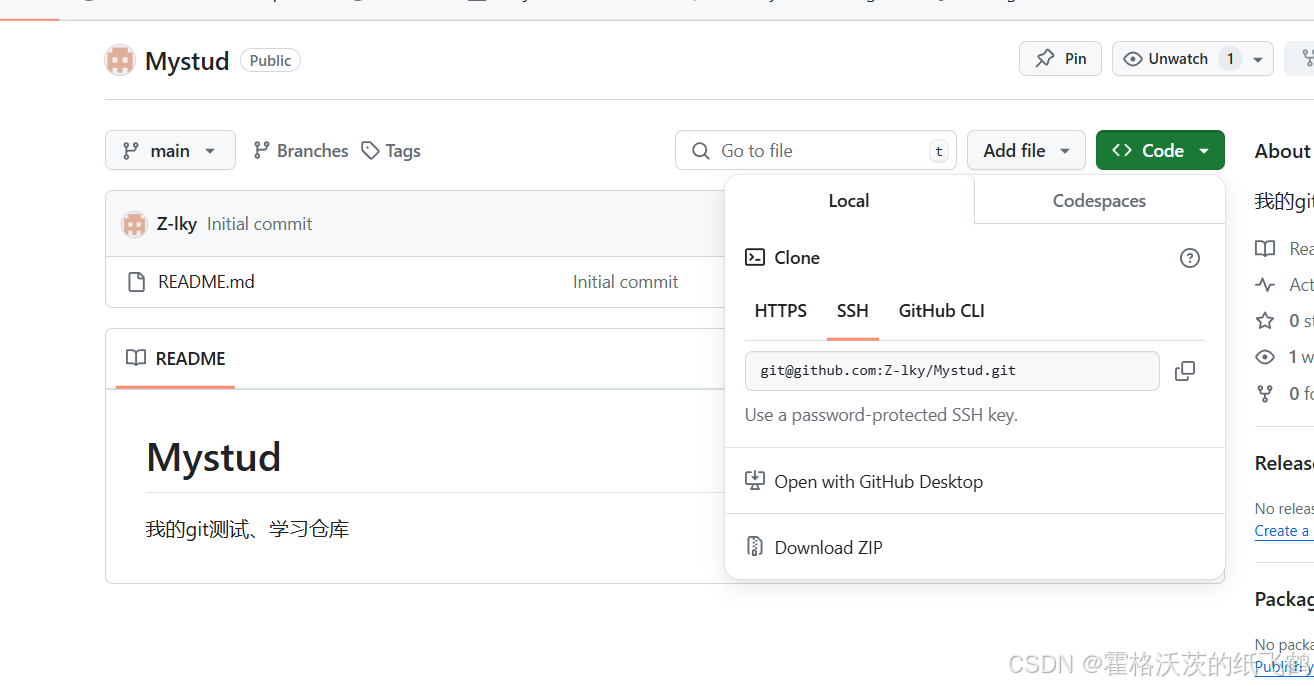Click the star icon in About sidebar
1314x686 pixels.
click(x=1265, y=321)
